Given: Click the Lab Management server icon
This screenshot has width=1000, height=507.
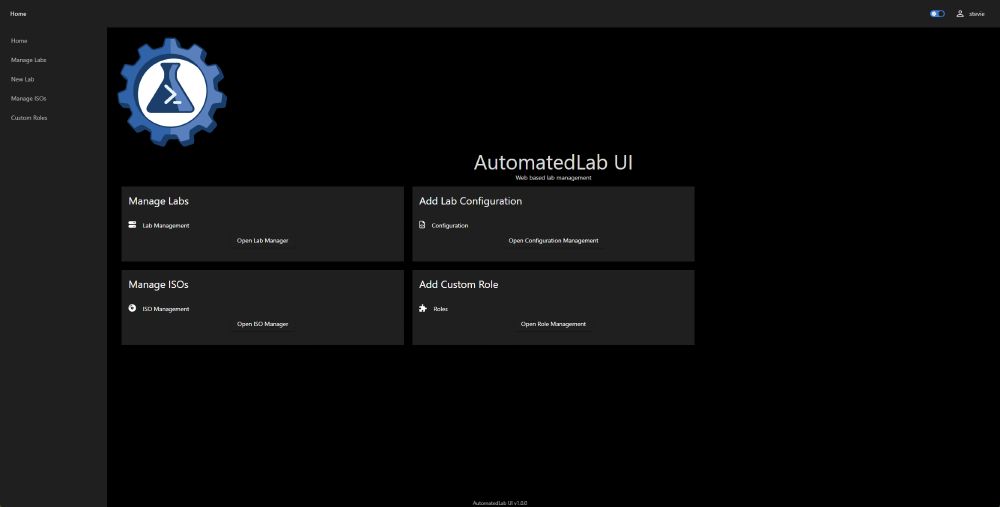Looking at the screenshot, I should pyautogui.click(x=132, y=224).
